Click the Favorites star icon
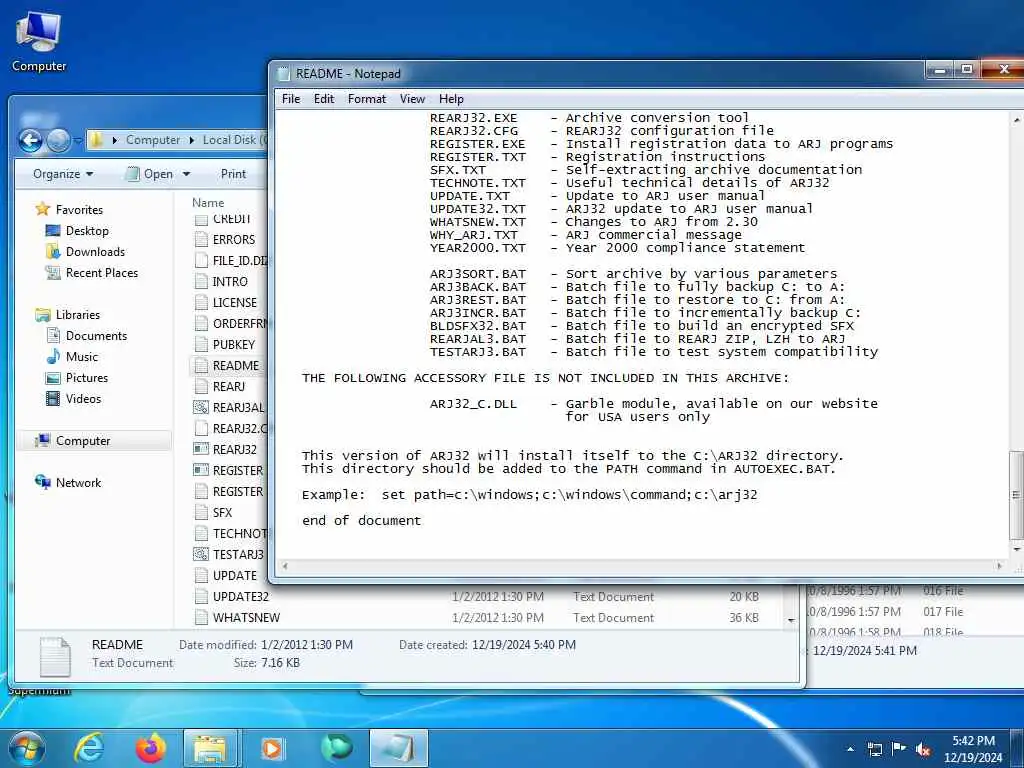The height and width of the screenshot is (768, 1024). coord(43,209)
